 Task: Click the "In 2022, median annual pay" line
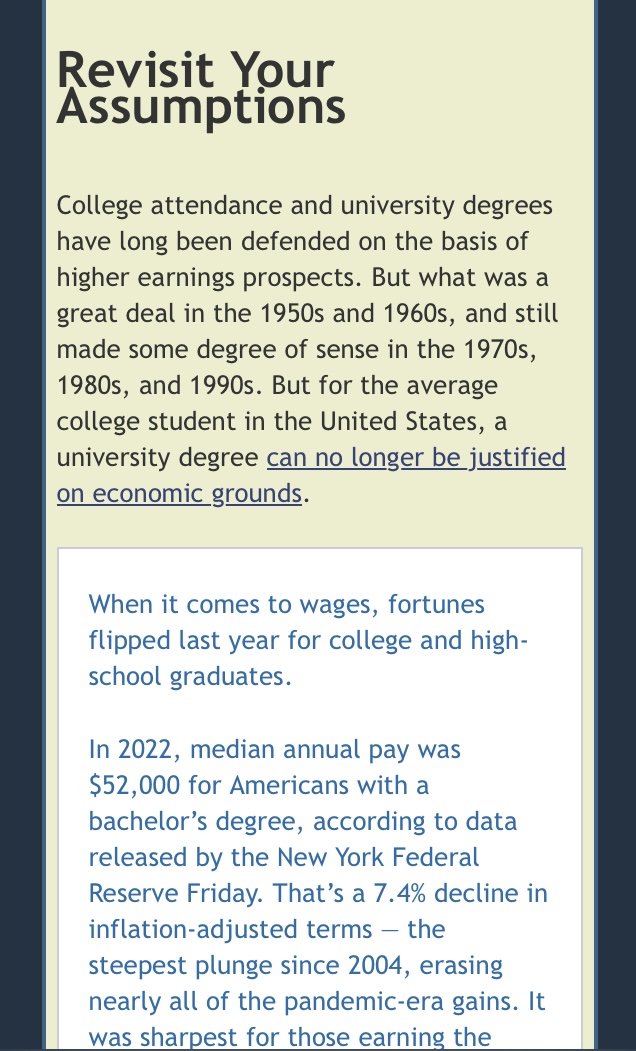(274, 749)
